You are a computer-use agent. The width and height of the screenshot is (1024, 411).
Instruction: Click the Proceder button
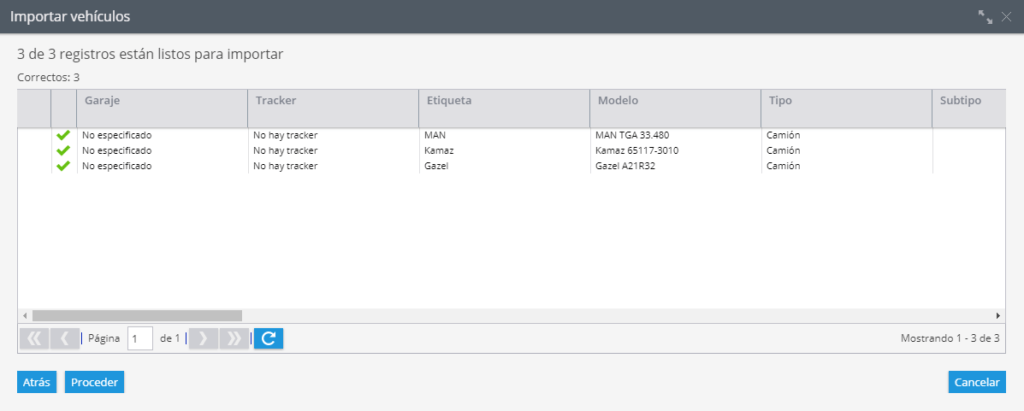[x=94, y=382]
